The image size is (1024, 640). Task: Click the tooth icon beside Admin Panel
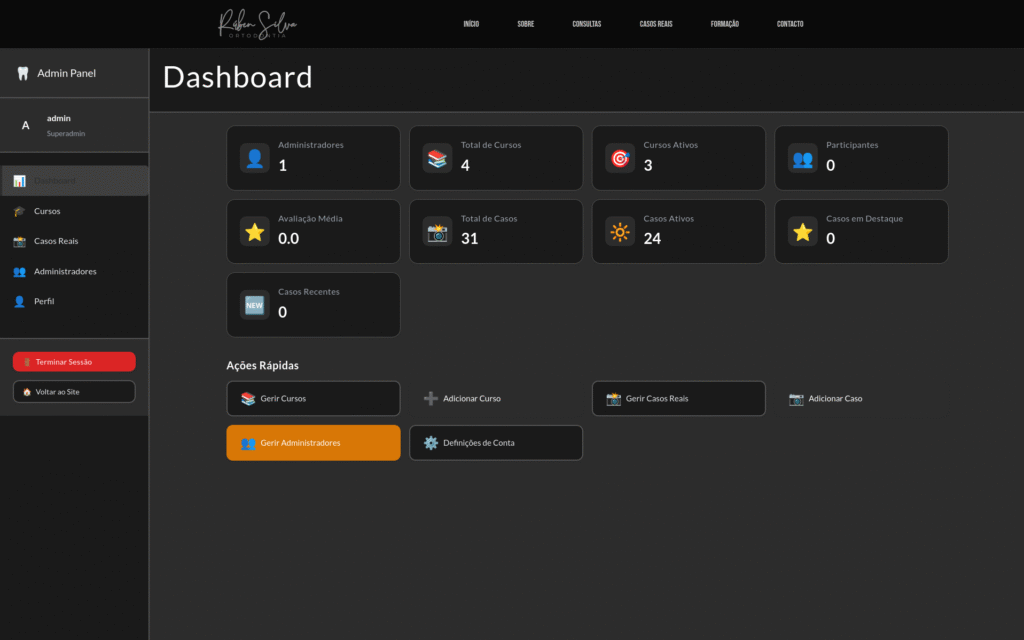coord(23,73)
